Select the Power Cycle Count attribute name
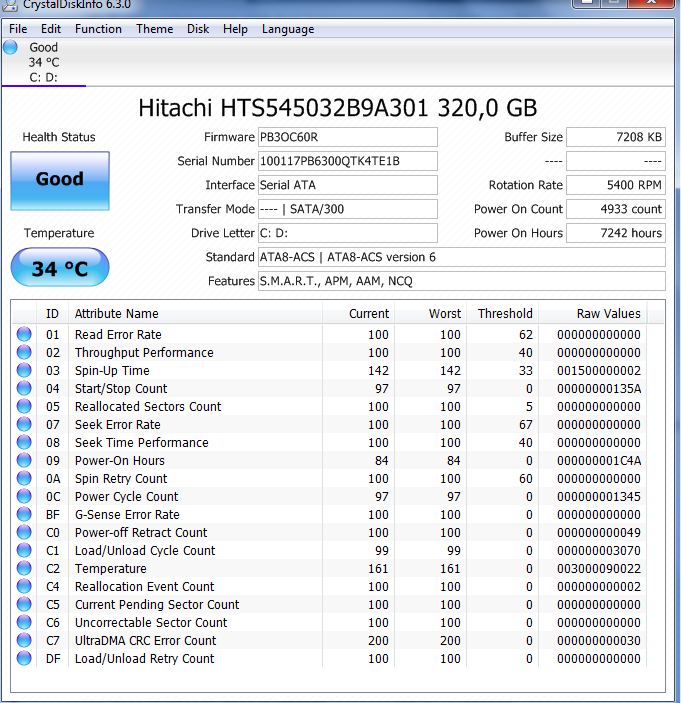The image size is (681, 703). pyautogui.click(x=126, y=497)
